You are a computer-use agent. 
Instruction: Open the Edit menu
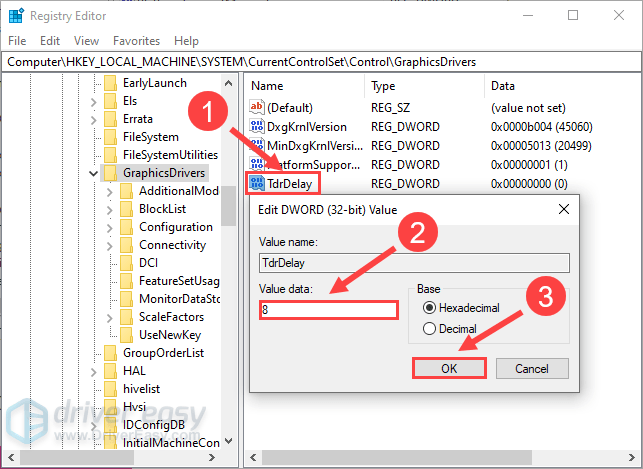49,41
